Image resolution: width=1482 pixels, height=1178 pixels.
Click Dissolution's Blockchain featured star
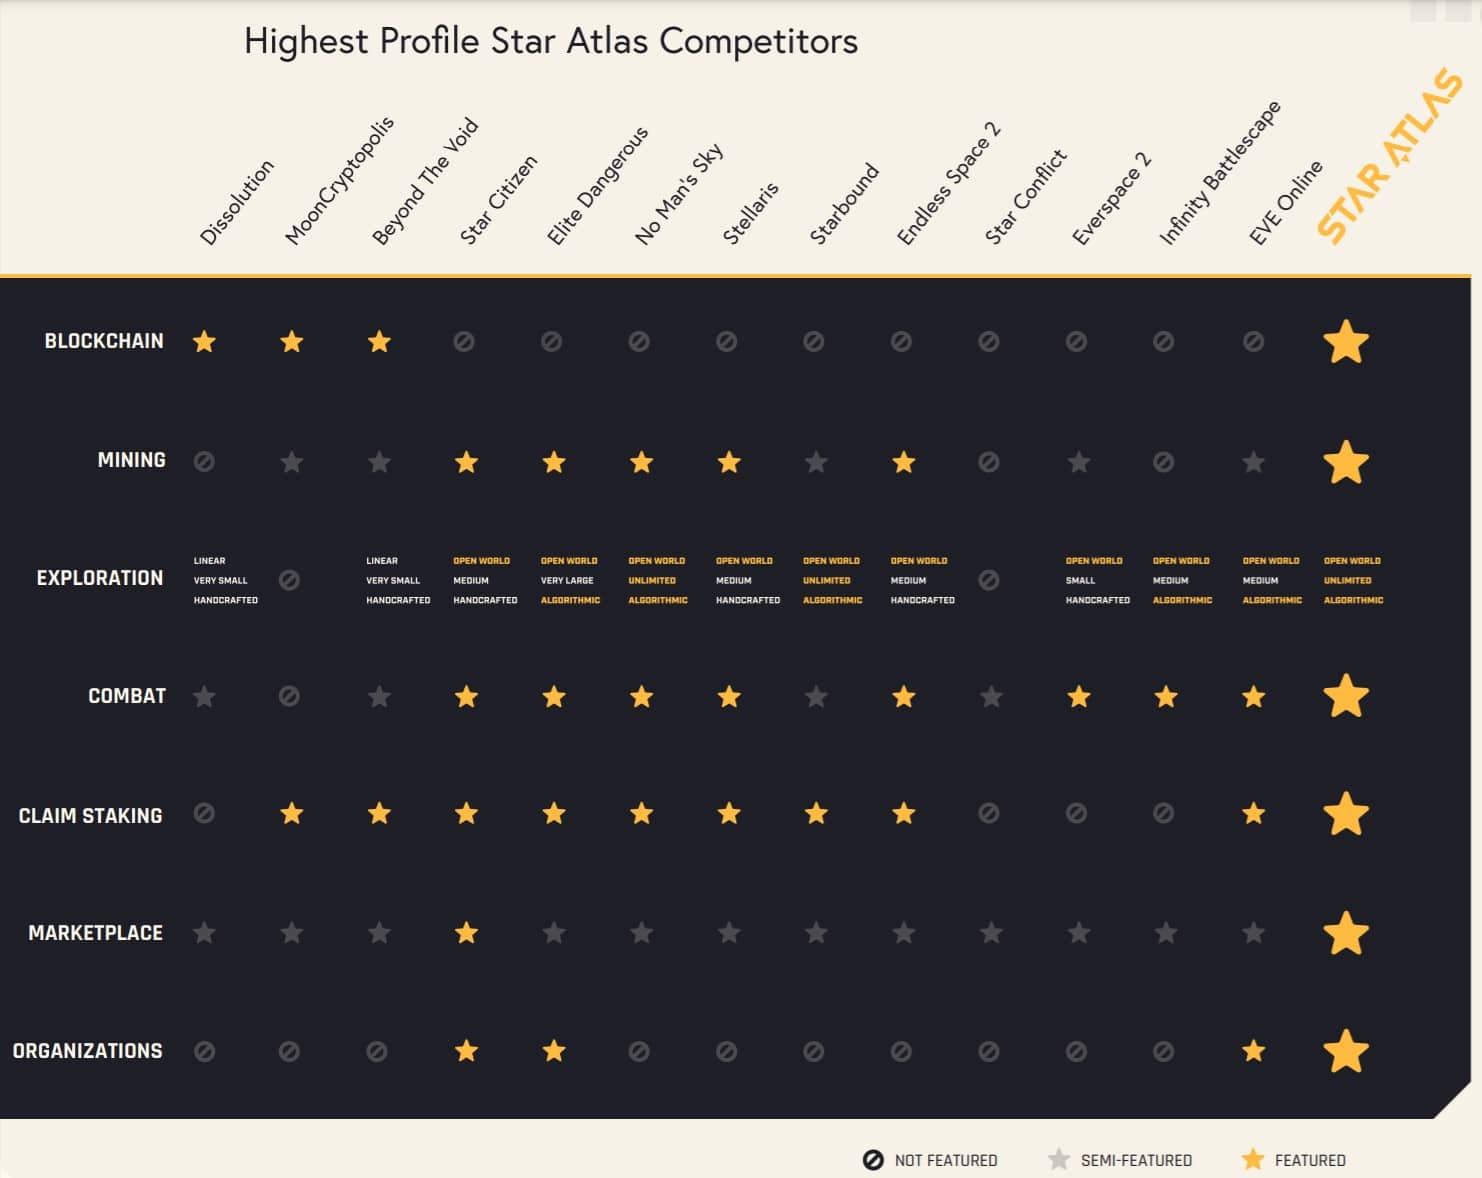(204, 342)
